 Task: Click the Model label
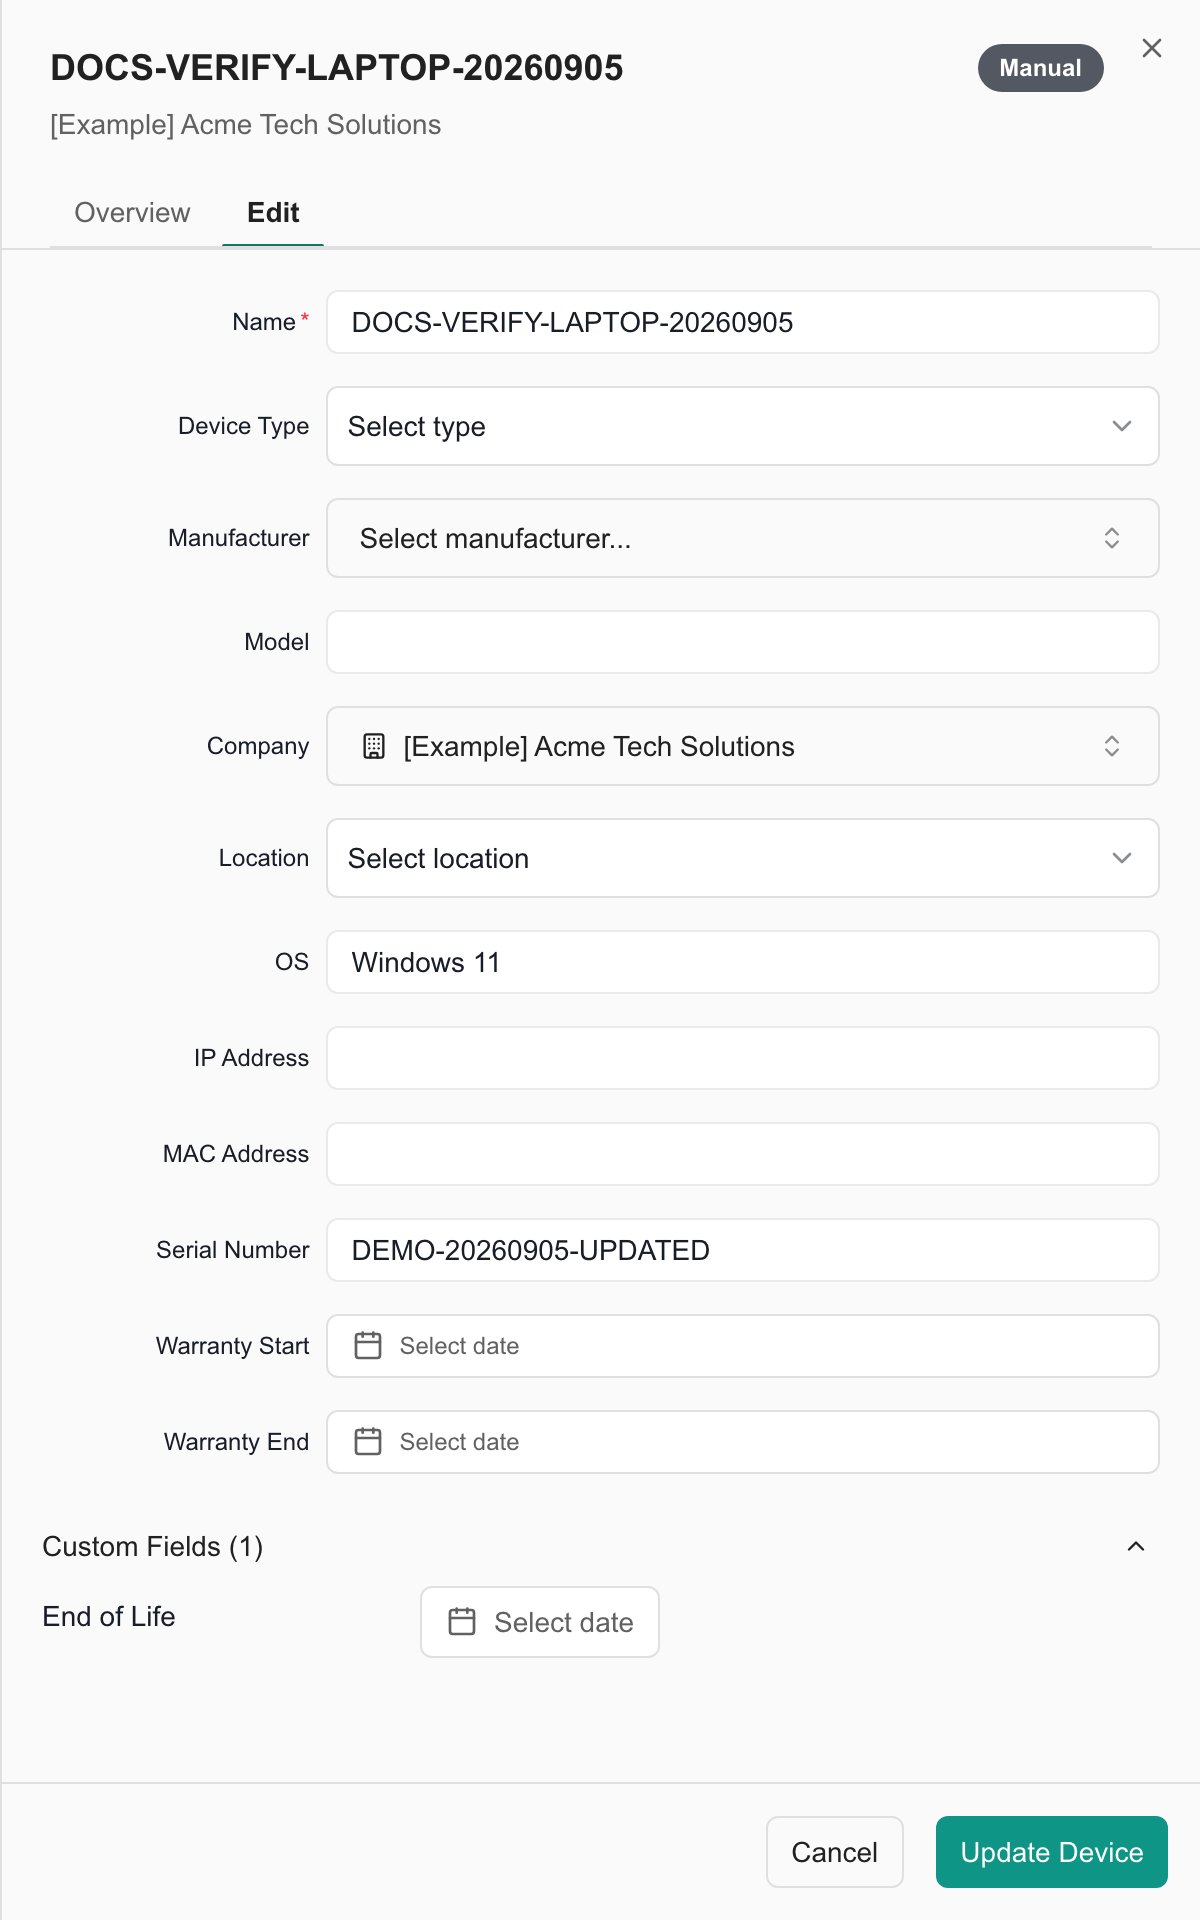277,642
